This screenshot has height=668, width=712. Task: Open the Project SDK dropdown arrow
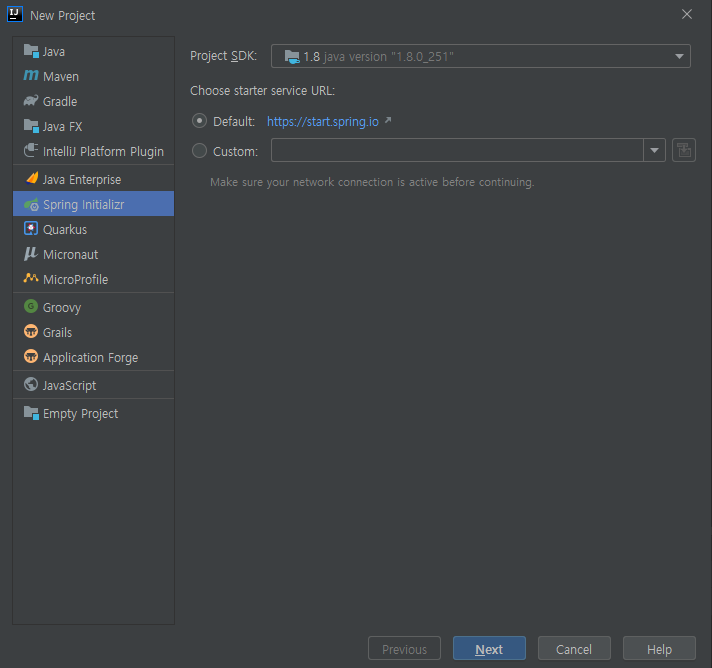[x=679, y=56]
